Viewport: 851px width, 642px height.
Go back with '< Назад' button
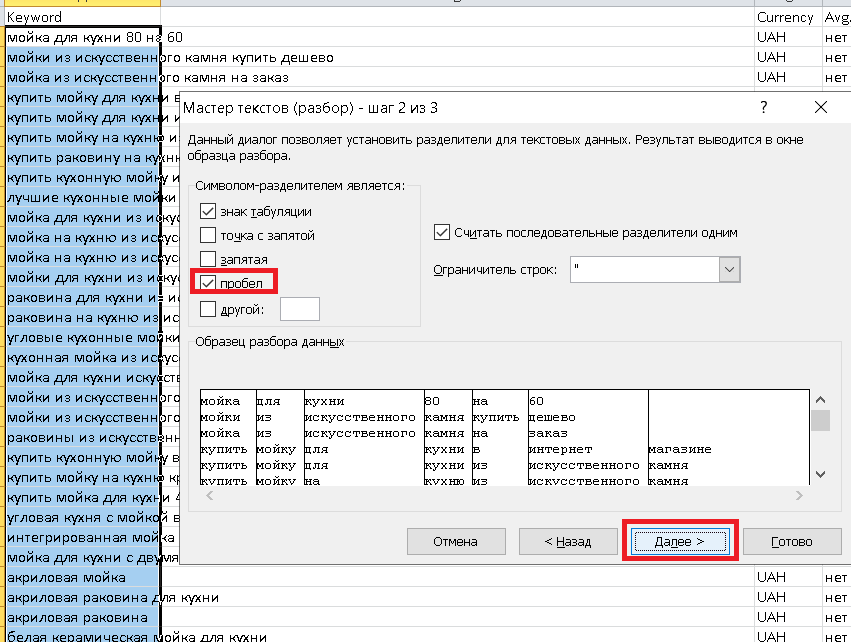[x=567, y=542]
